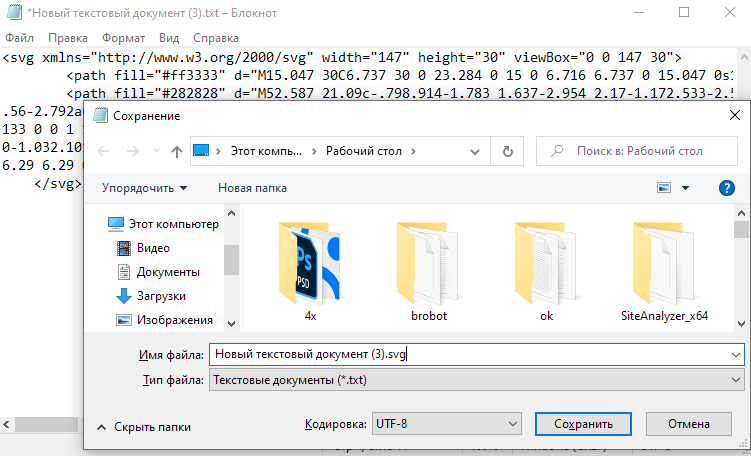Click the Отмена button

(x=688, y=424)
